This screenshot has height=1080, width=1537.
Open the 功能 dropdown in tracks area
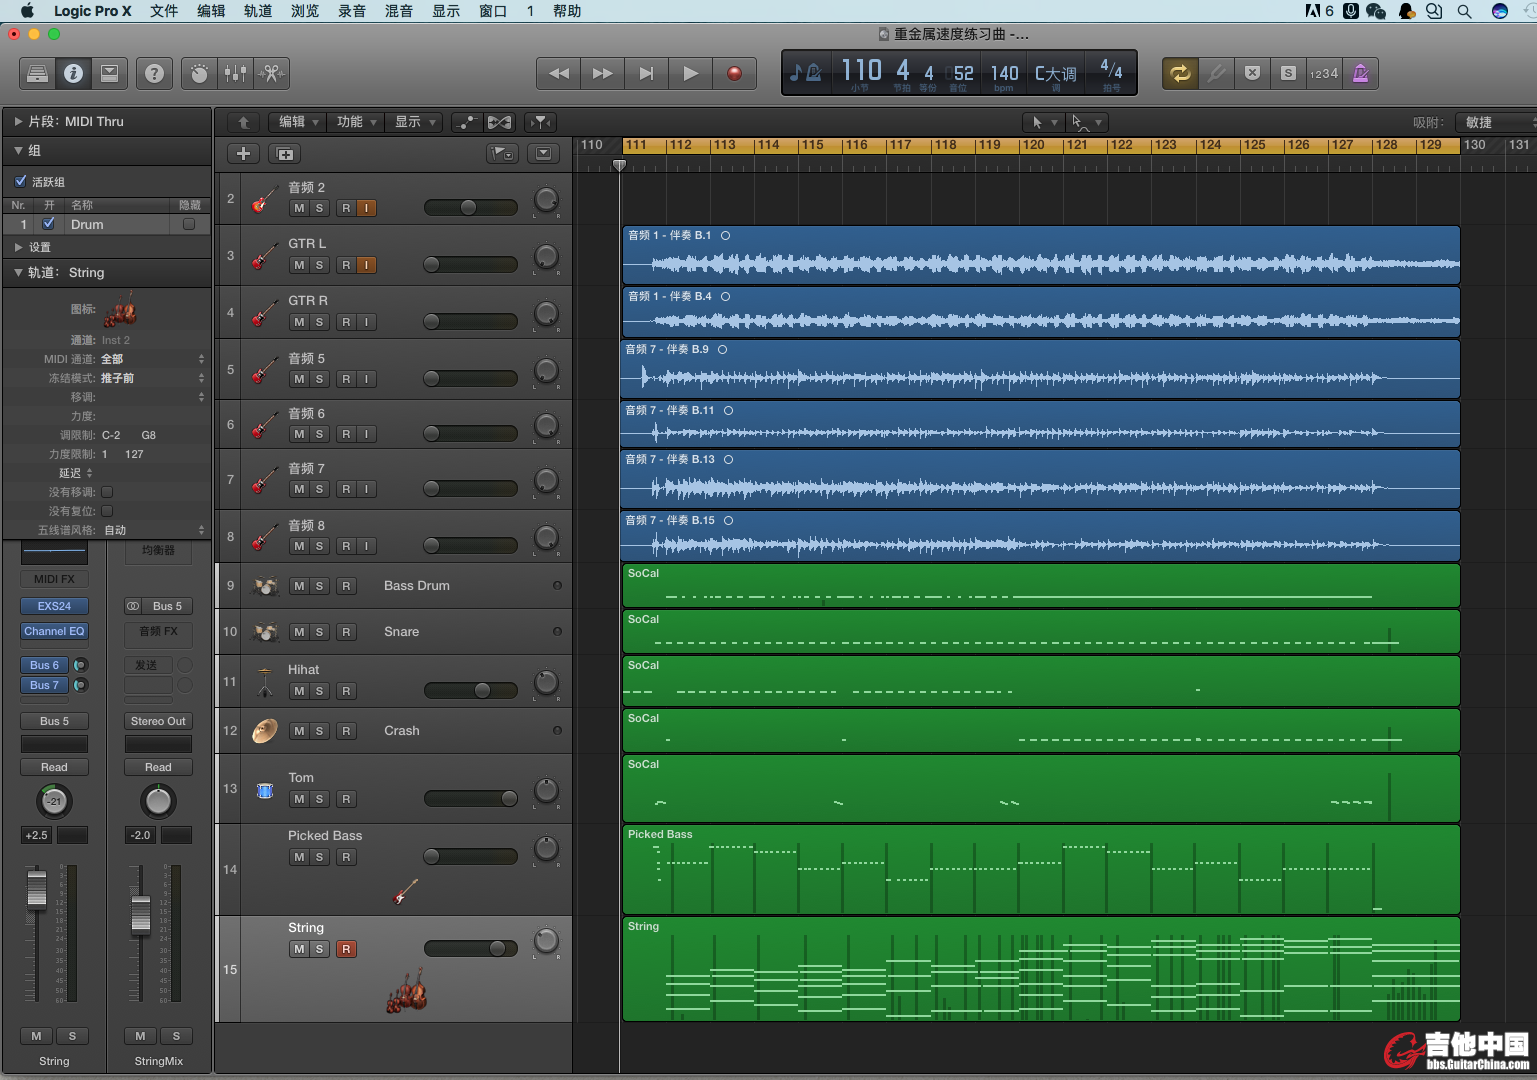click(x=356, y=122)
